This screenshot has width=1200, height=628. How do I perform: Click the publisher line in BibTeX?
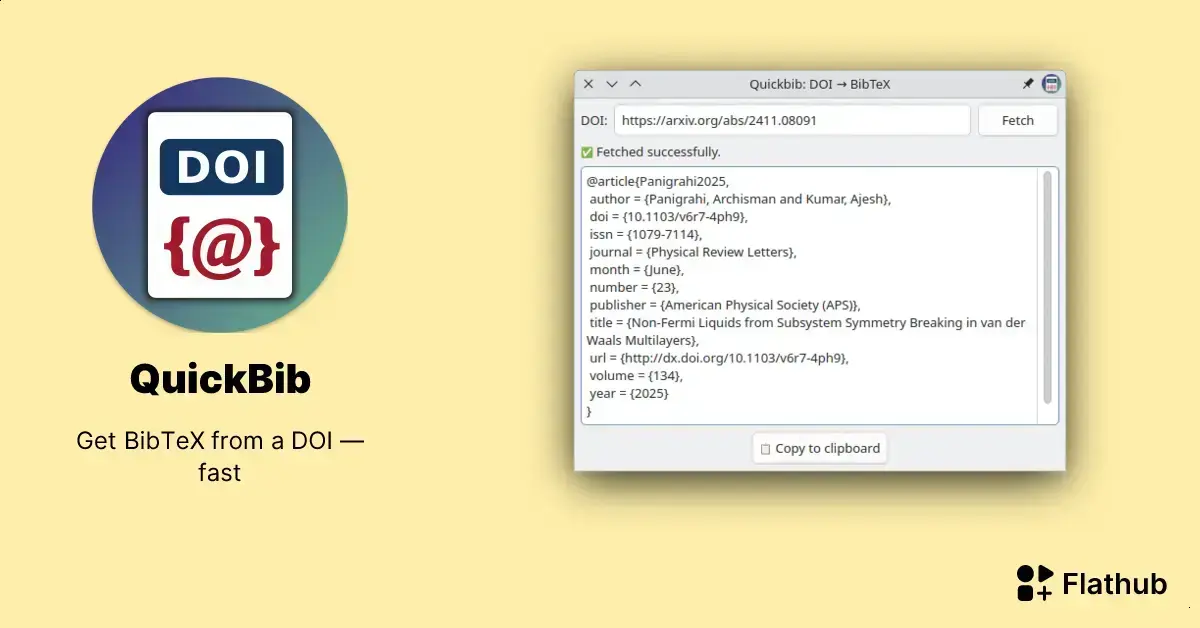coord(725,305)
